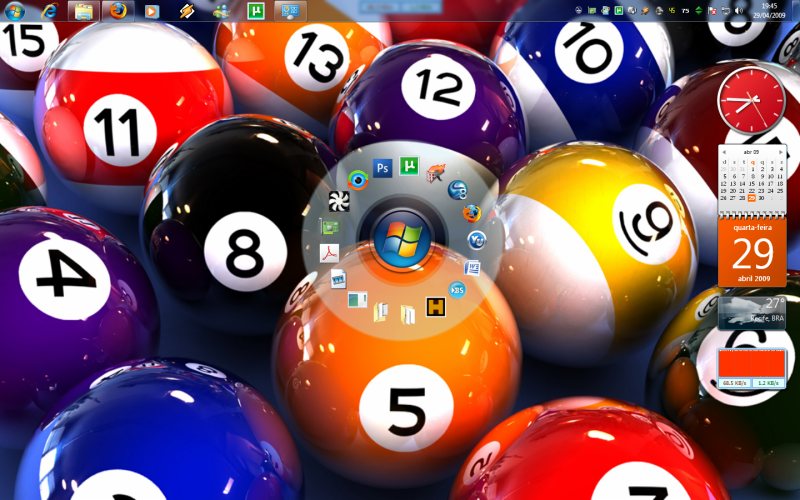Click the graphics card tray icon
This screenshot has height=500, width=800.
pos(592,10)
